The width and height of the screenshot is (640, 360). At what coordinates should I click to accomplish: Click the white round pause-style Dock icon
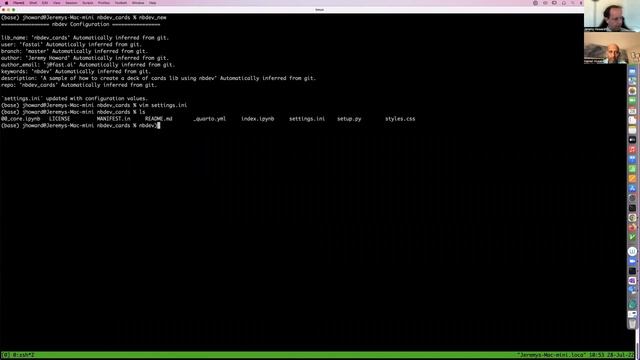coord(632,251)
